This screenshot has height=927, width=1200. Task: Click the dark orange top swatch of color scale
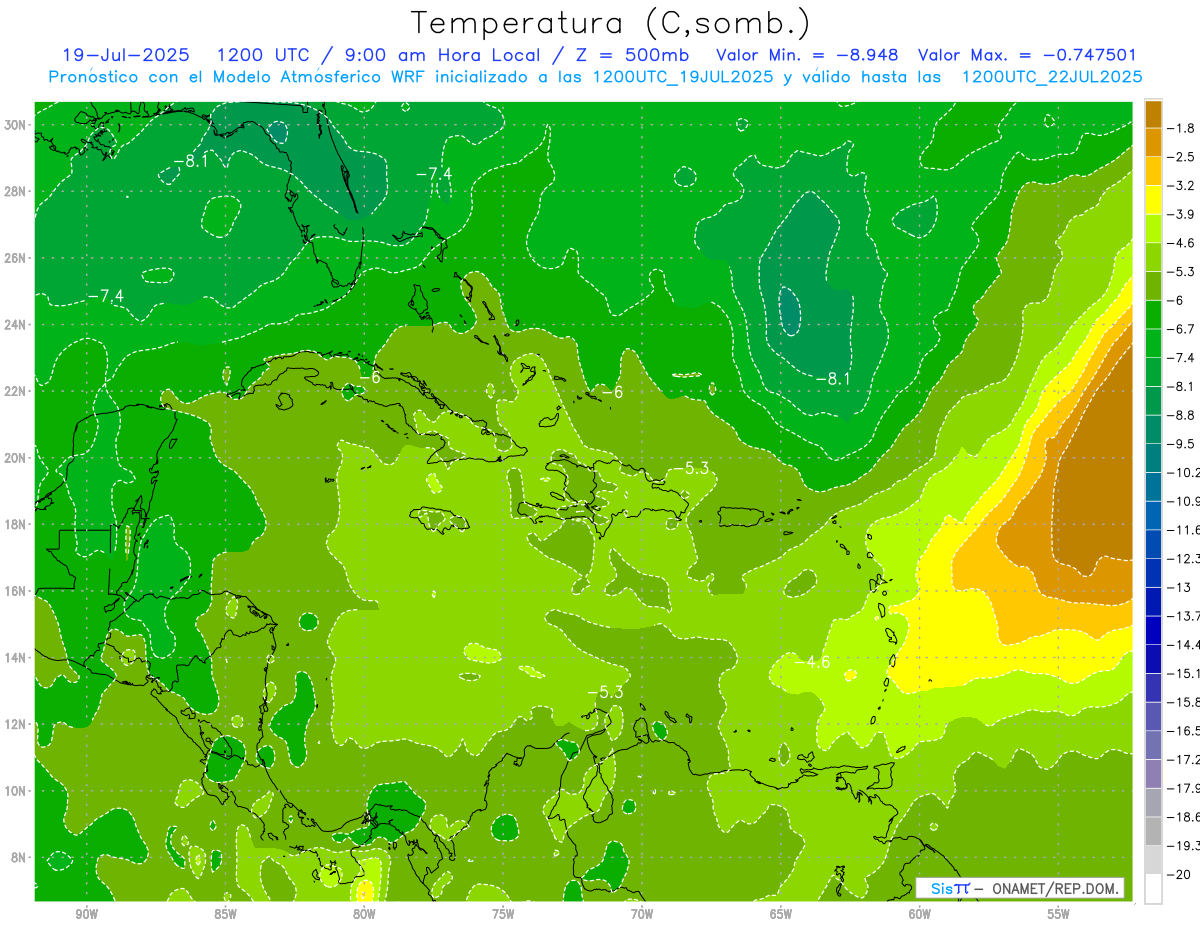tap(1153, 113)
